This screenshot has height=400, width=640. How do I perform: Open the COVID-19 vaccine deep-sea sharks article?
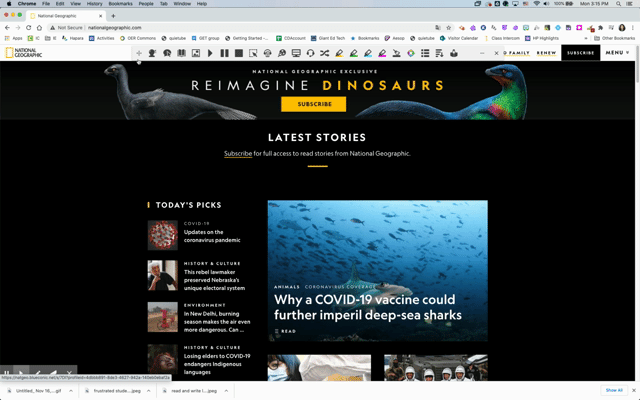point(368,307)
